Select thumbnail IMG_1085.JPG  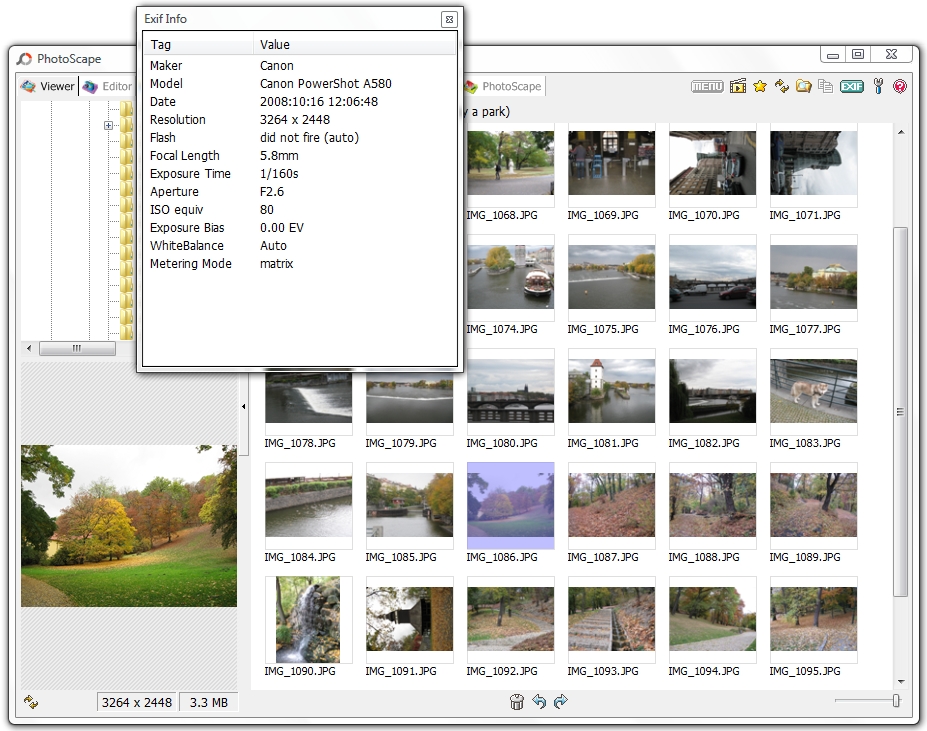[410, 505]
